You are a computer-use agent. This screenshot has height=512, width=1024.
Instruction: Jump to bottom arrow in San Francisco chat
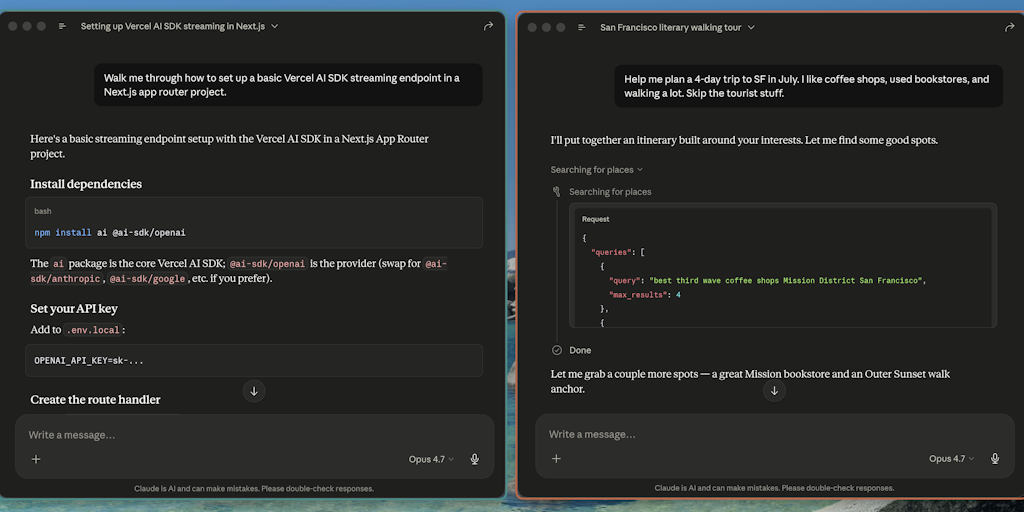[x=775, y=391]
